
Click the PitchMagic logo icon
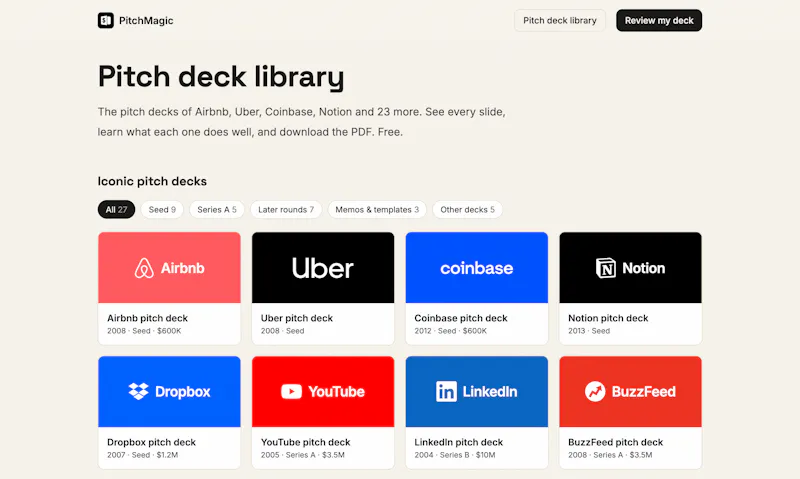pos(106,20)
